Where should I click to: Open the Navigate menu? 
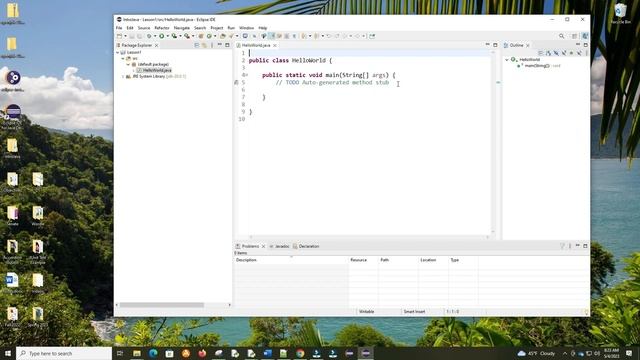(x=182, y=28)
